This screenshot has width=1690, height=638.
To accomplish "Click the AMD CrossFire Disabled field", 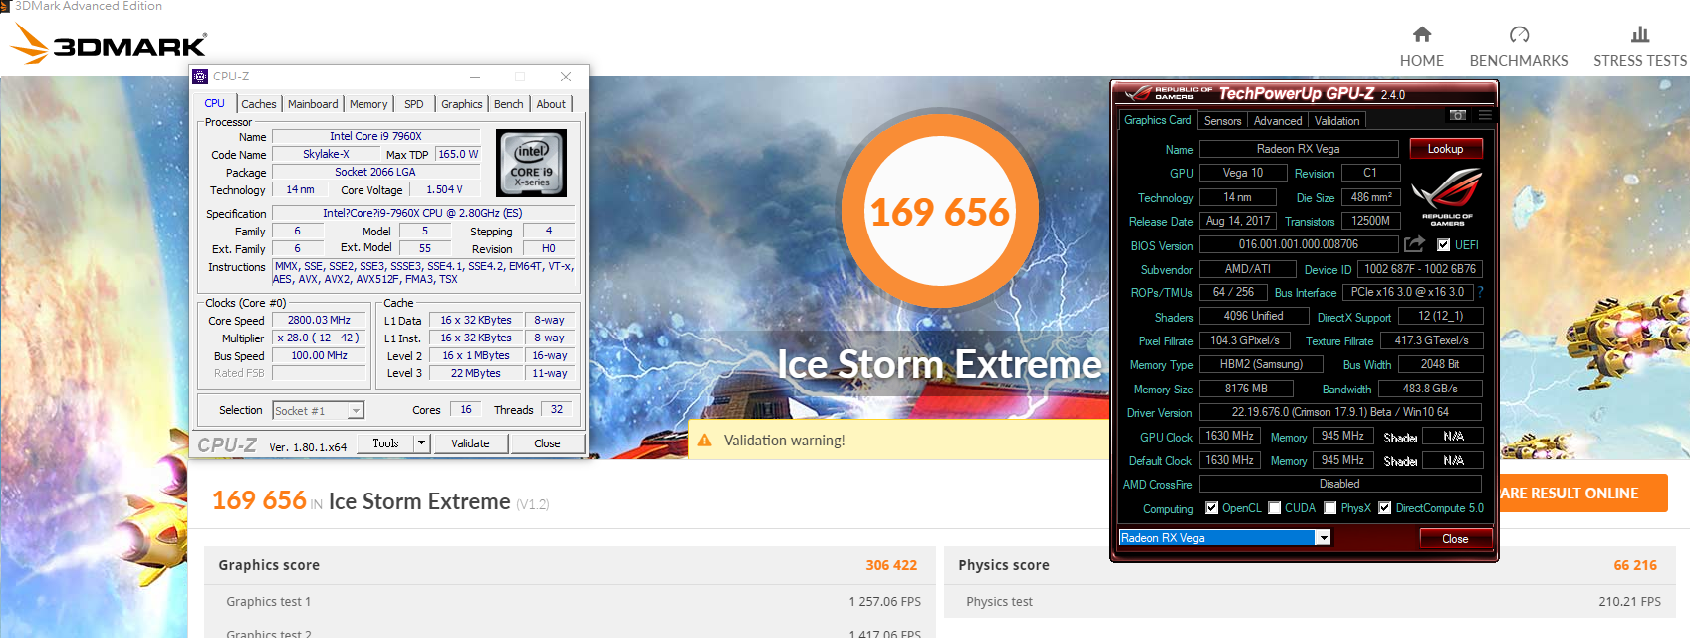I will point(1340,484).
